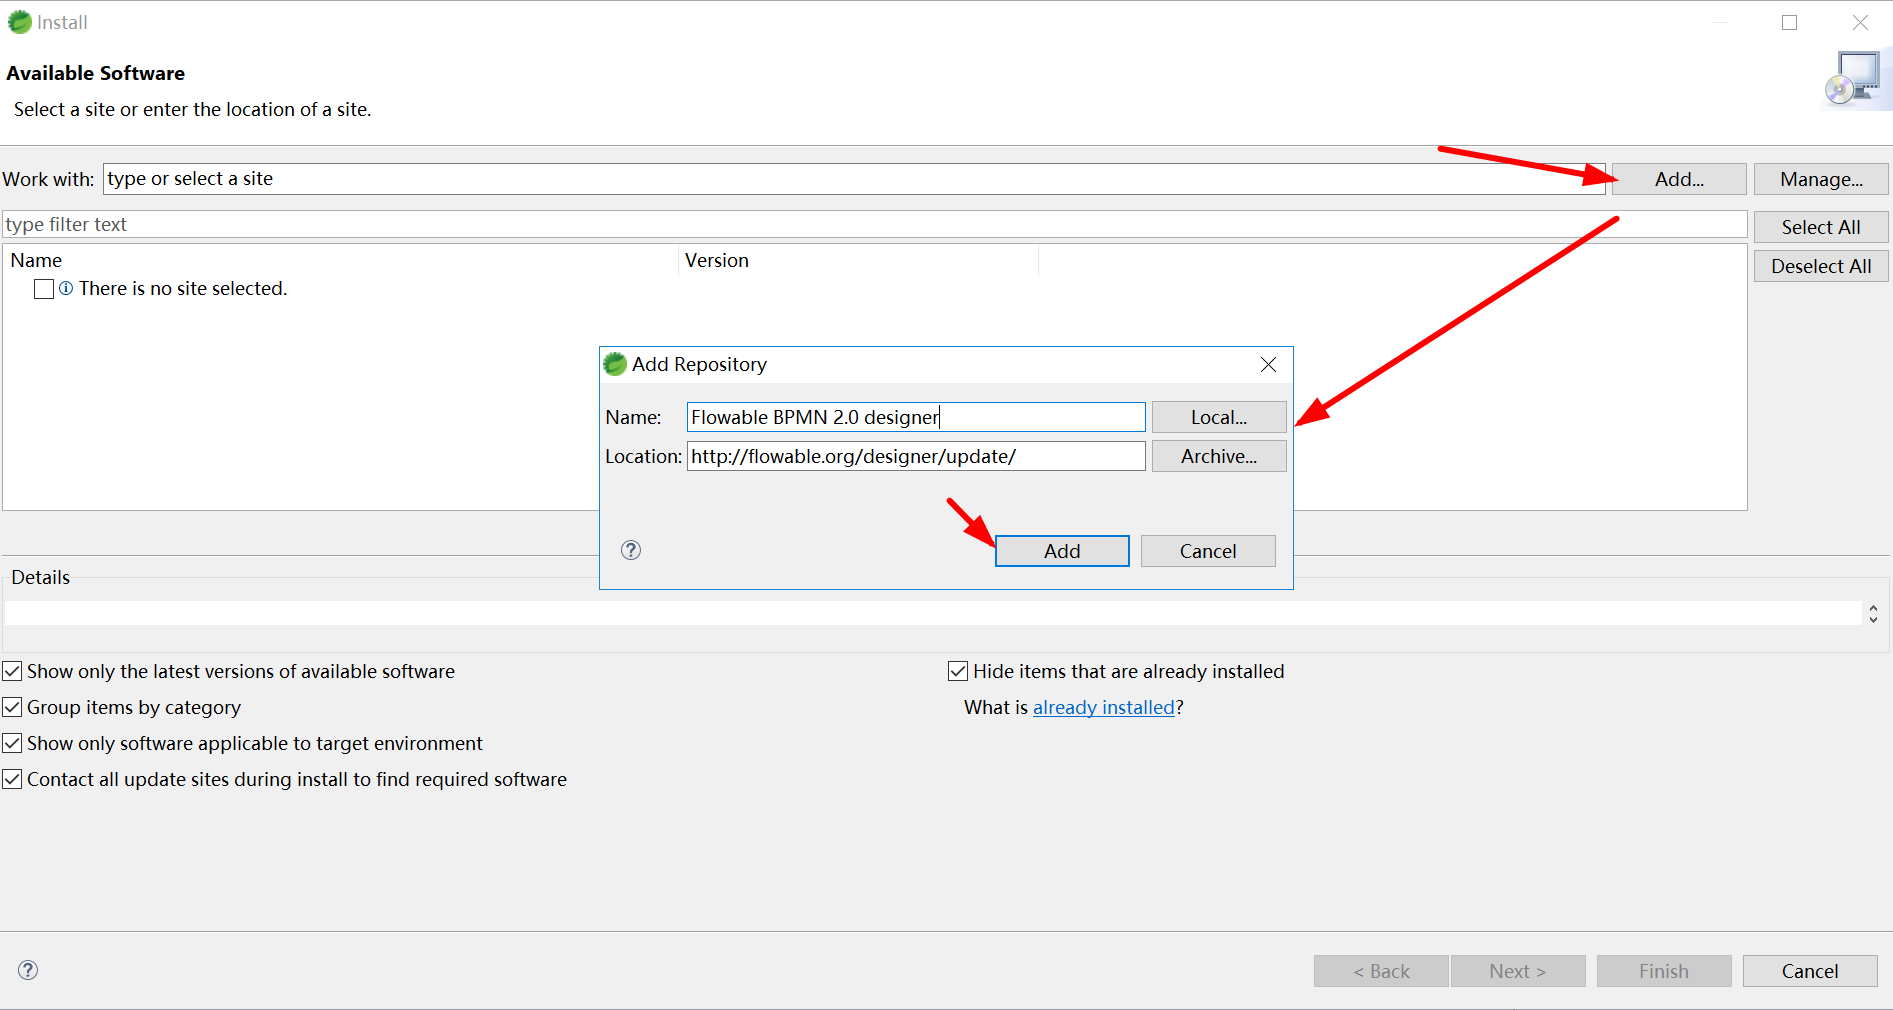Toggle Hide items already installed checkbox
This screenshot has width=1893, height=1010.
tap(958, 671)
